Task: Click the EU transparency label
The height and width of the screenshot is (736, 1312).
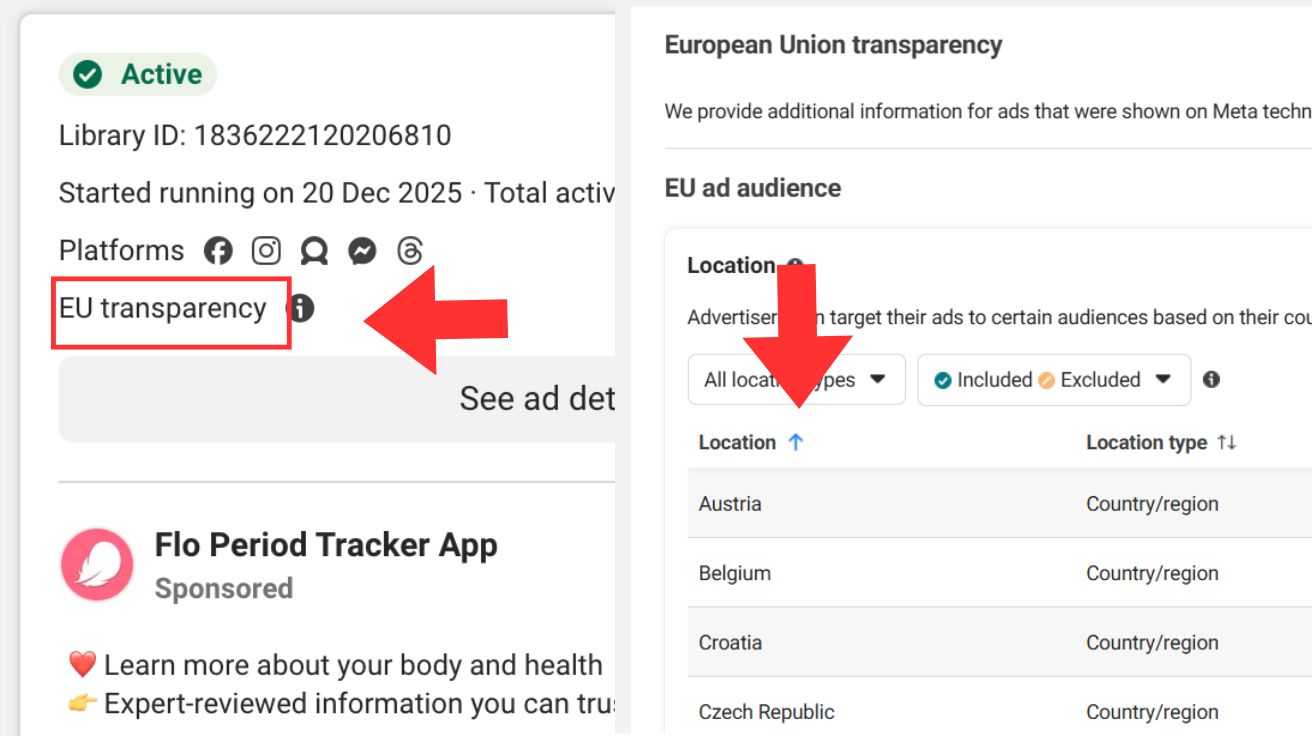Action: pyautogui.click(x=163, y=308)
